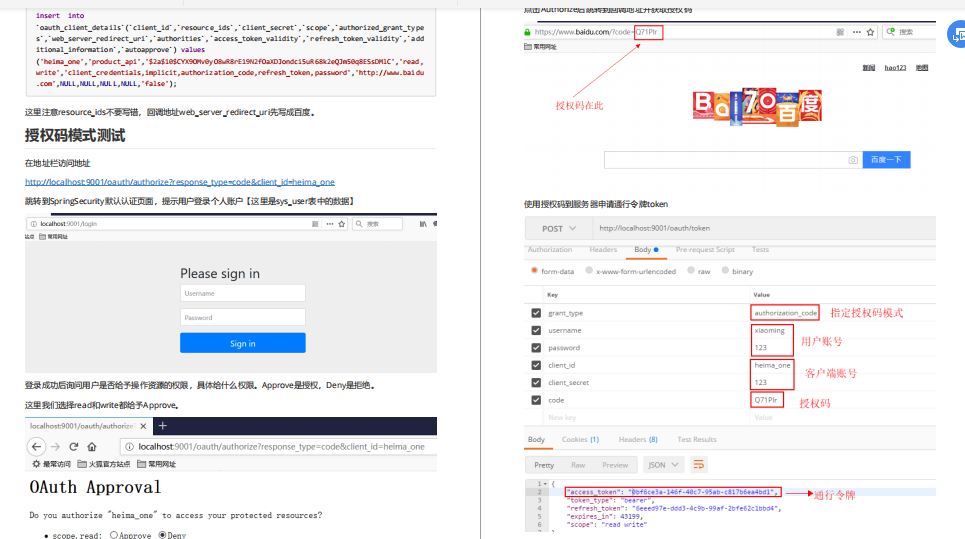The height and width of the screenshot is (539, 965).
Task: Open the three-dots menu in the login page address bar
Action: [x=330, y=224]
